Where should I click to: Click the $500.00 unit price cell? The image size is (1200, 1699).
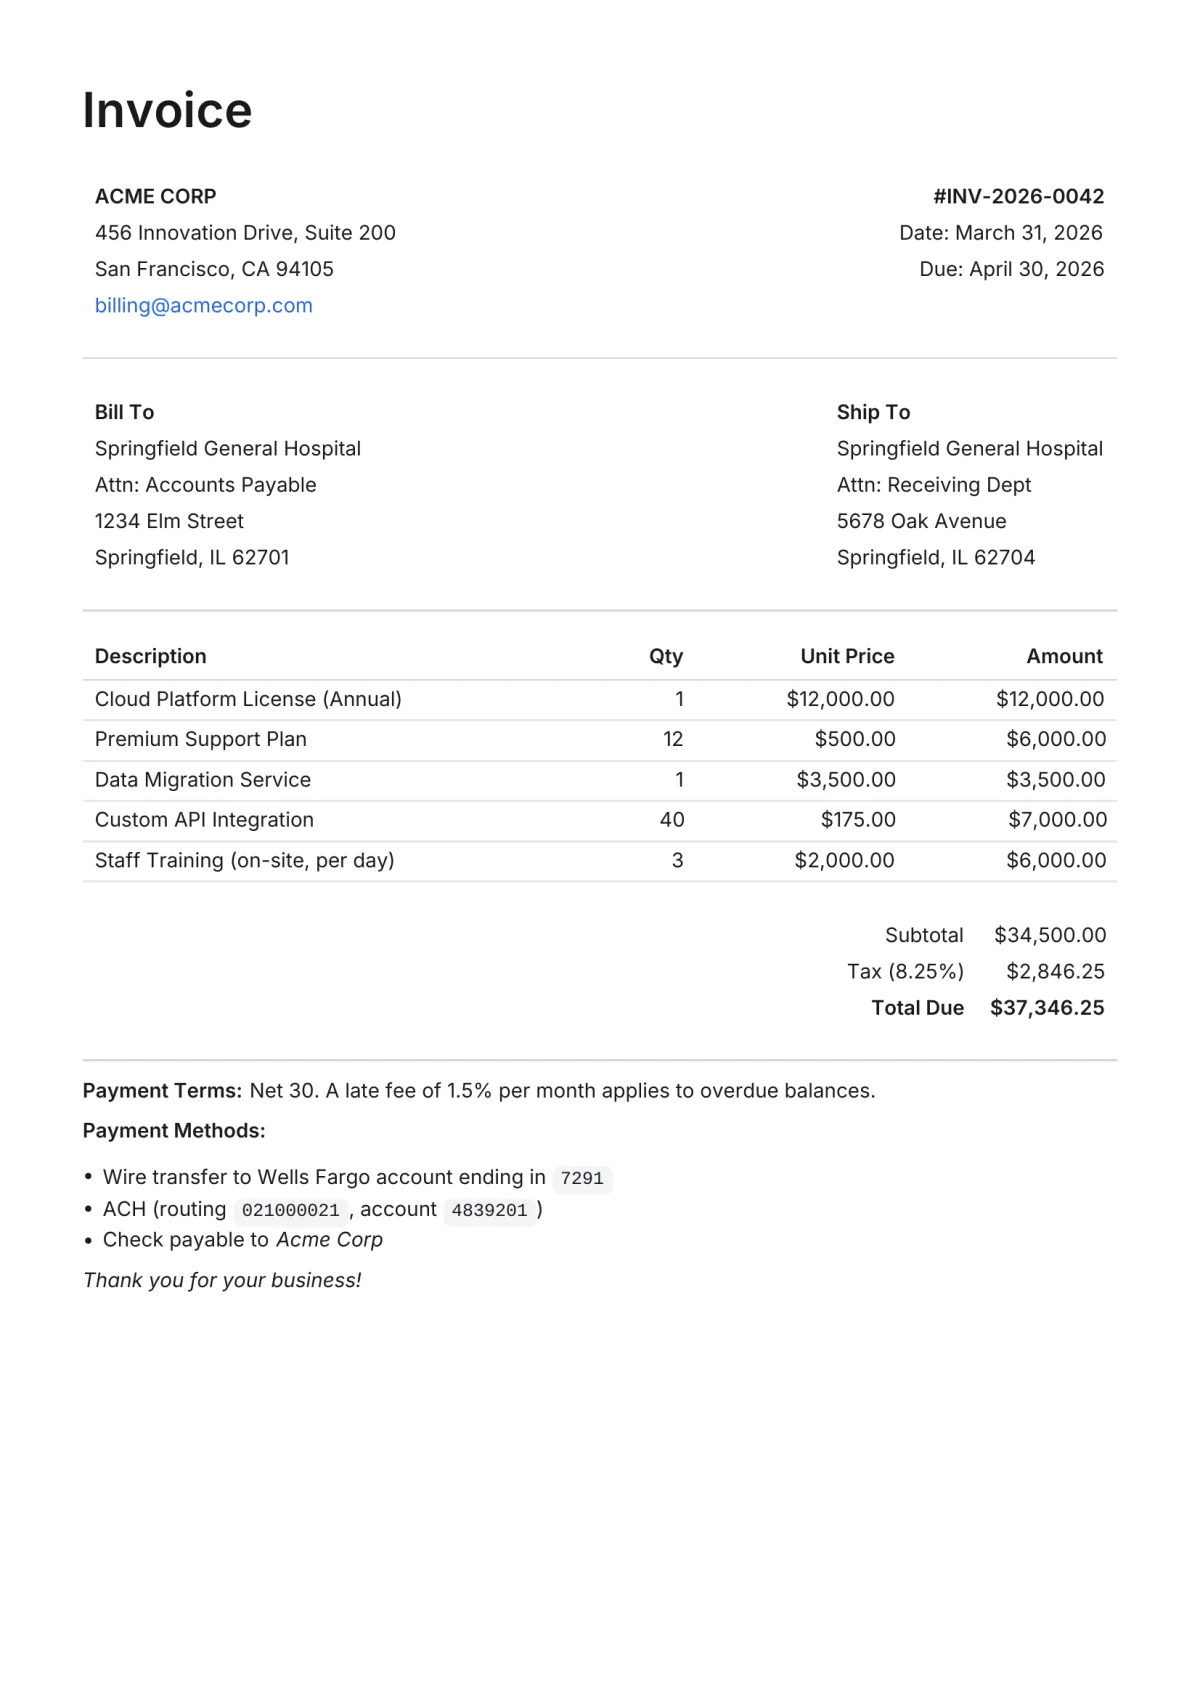tap(855, 739)
